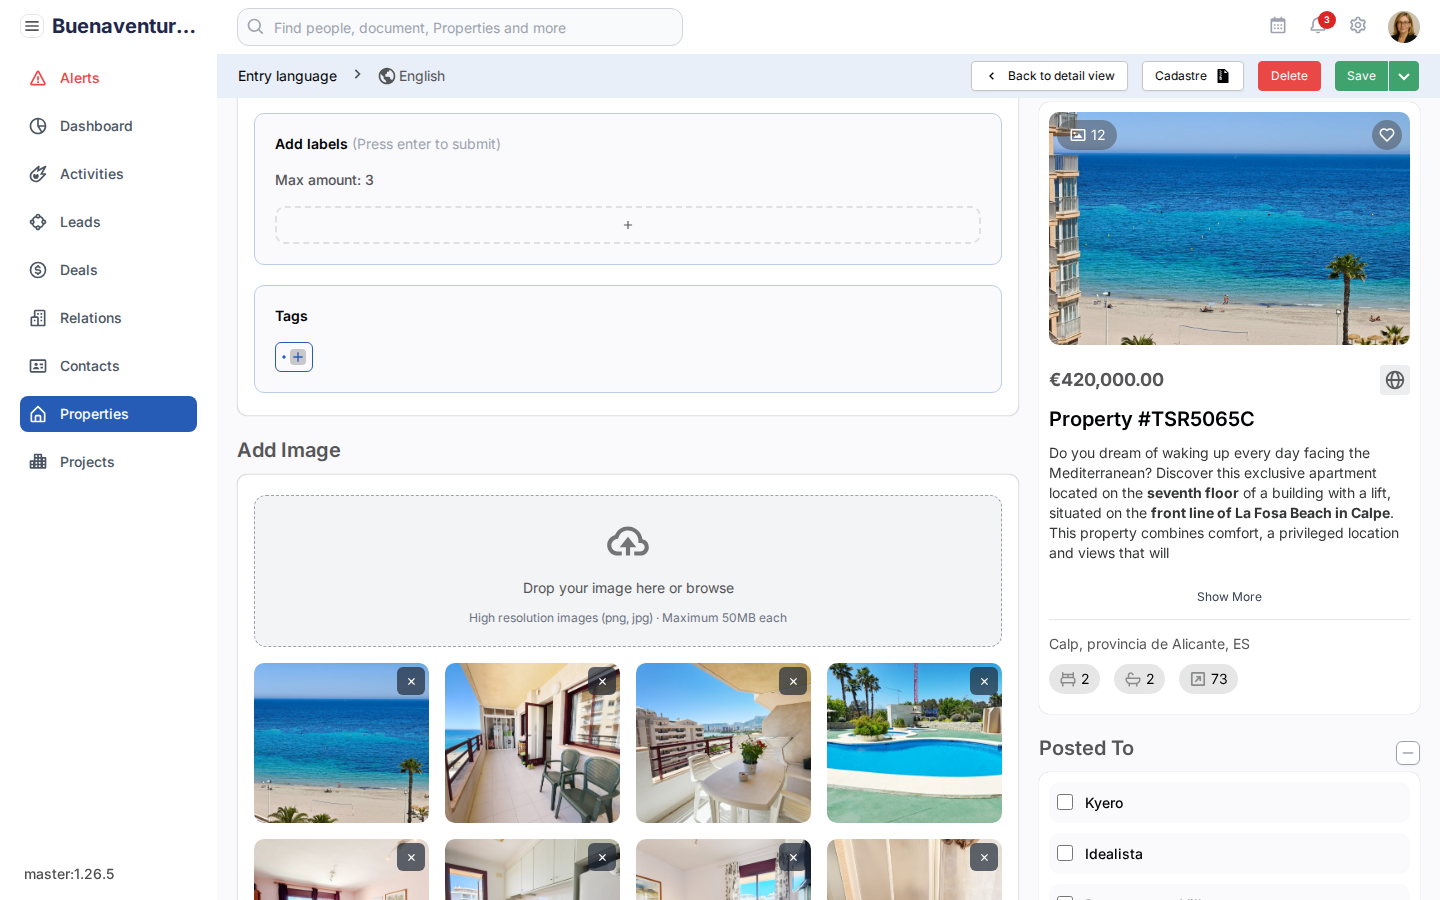This screenshot has height=900, width=1440.
Task: Collapse the Posted To section
Action: pyautogui.click(x=1407, y=753)
